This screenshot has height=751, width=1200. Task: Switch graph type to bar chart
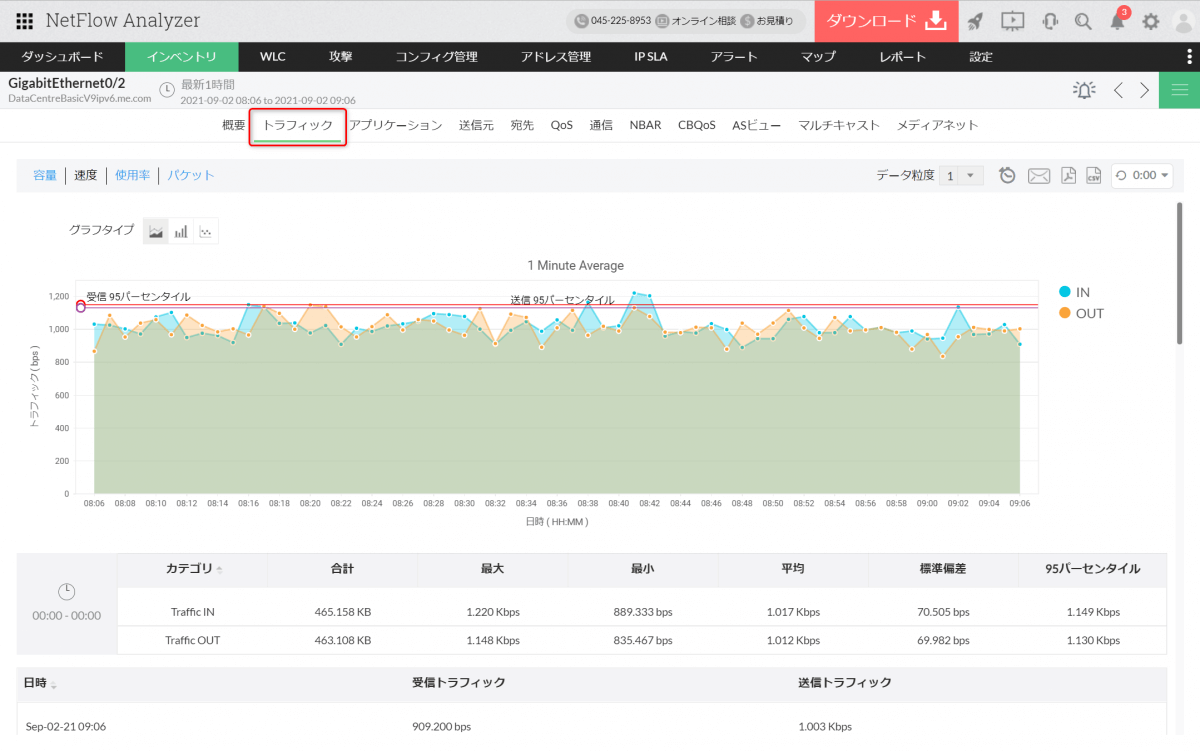[x=181, y=231]
